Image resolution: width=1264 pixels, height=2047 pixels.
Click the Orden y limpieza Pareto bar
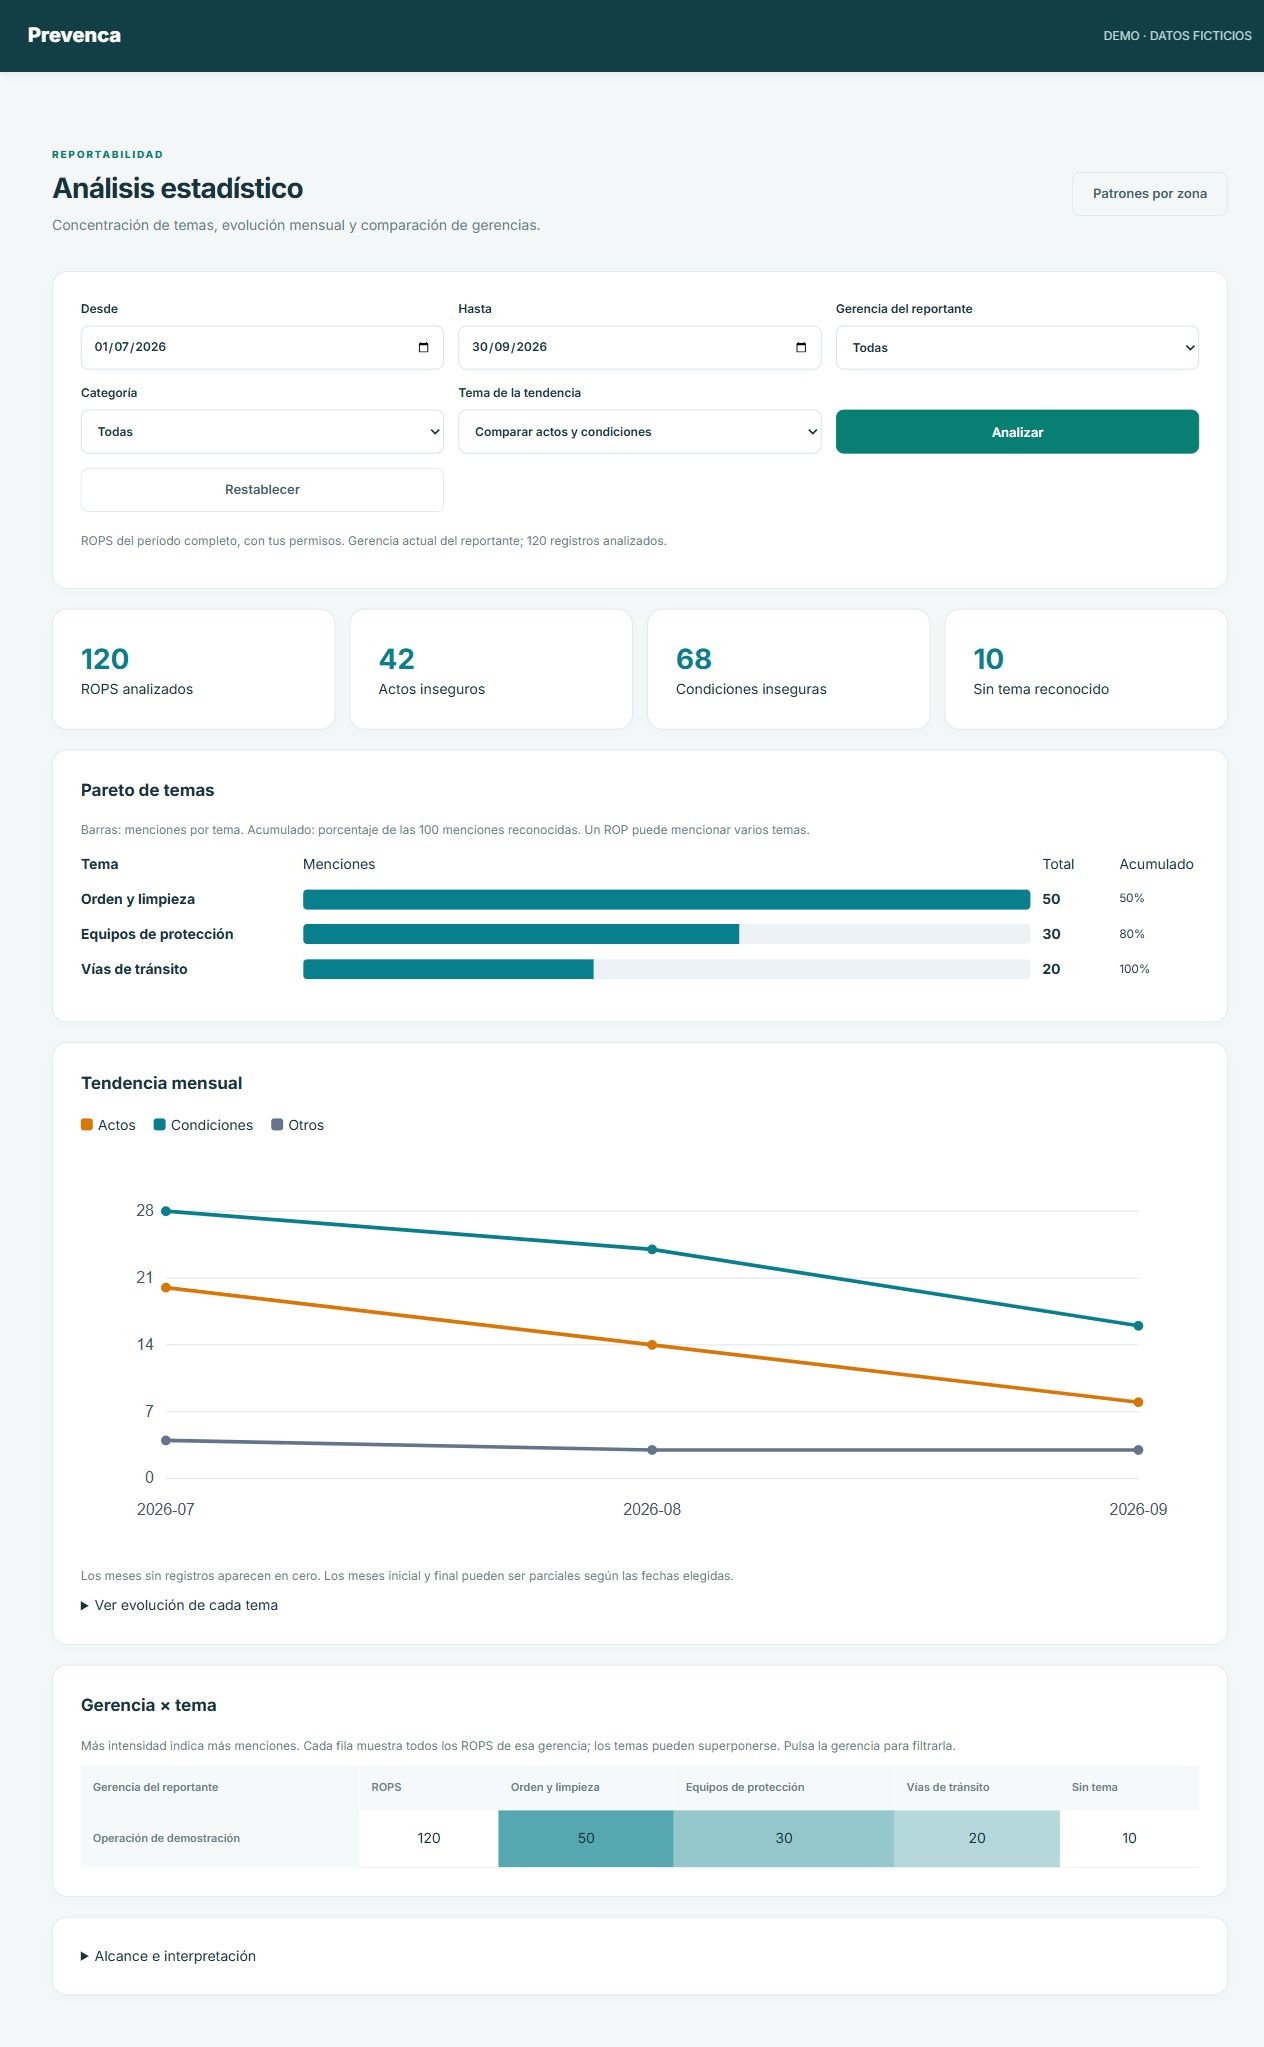pyautogui.click(x=666, y=900)
